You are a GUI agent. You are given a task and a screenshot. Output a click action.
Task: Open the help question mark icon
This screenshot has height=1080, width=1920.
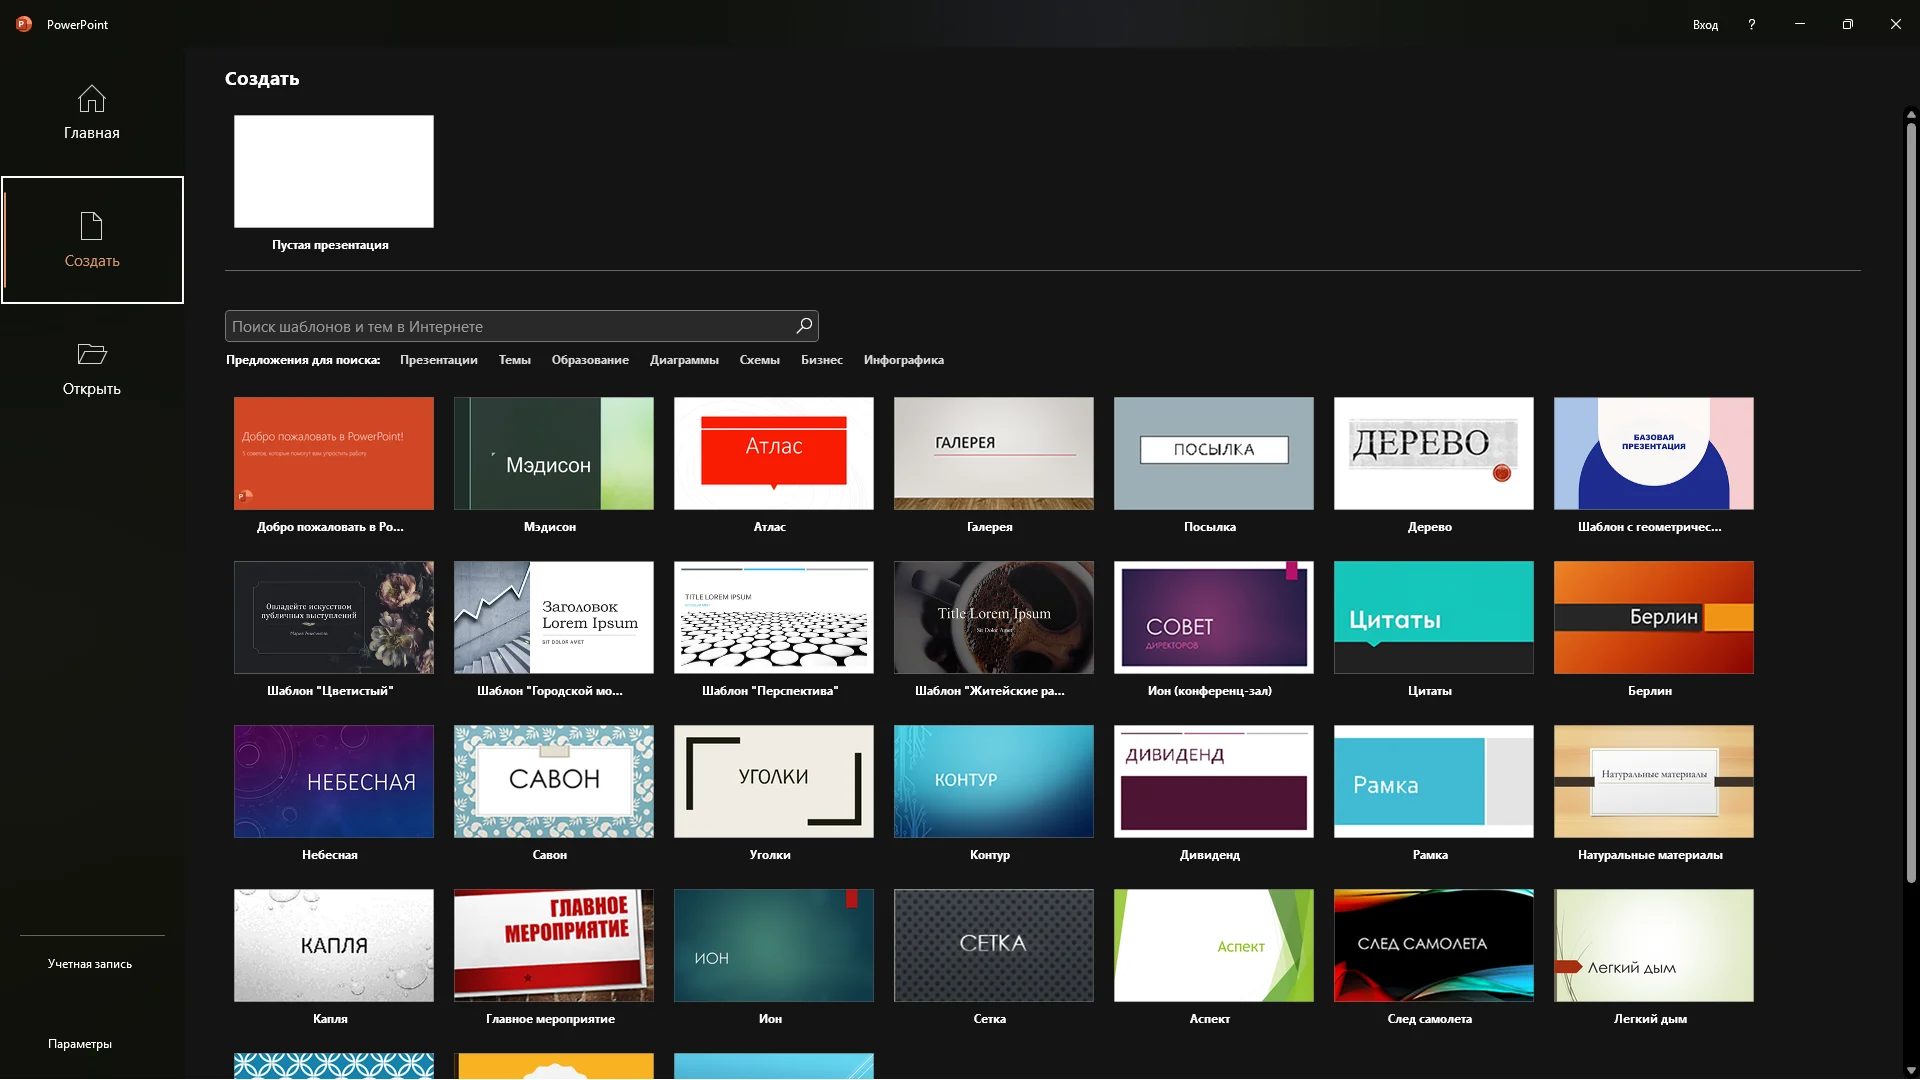point(1751,24)
